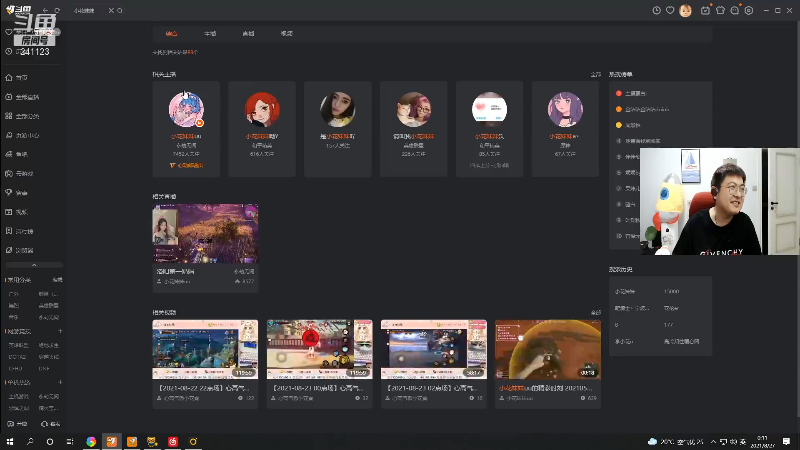Click 全部 link beside related videos section
800x450 pixels.
coord(595,312)
